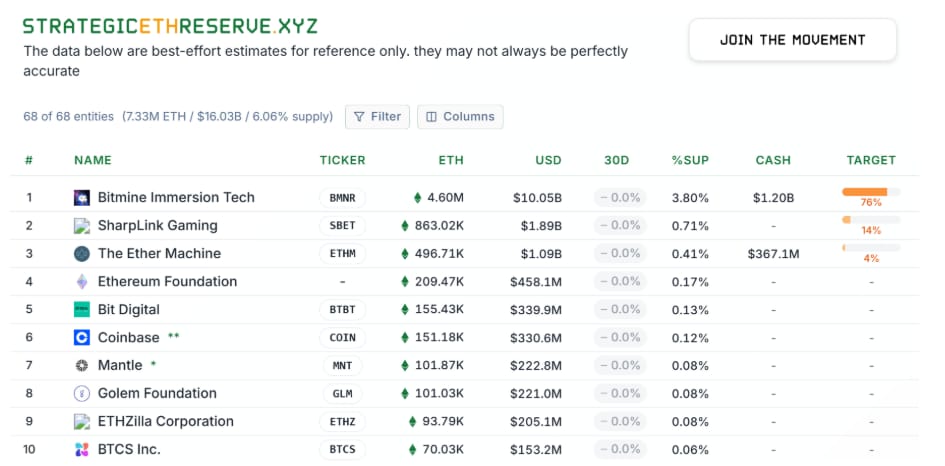Sort table by ETH column header
This screenshot has width=945, height=466.
[x=451, y=160]
